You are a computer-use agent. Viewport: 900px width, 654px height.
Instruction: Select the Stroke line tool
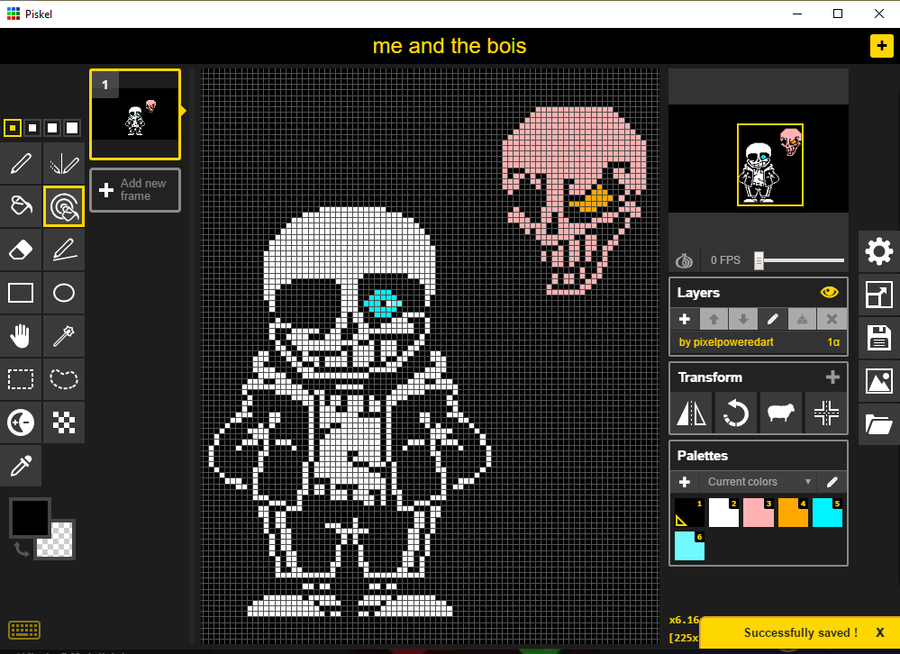coord(64,250)
